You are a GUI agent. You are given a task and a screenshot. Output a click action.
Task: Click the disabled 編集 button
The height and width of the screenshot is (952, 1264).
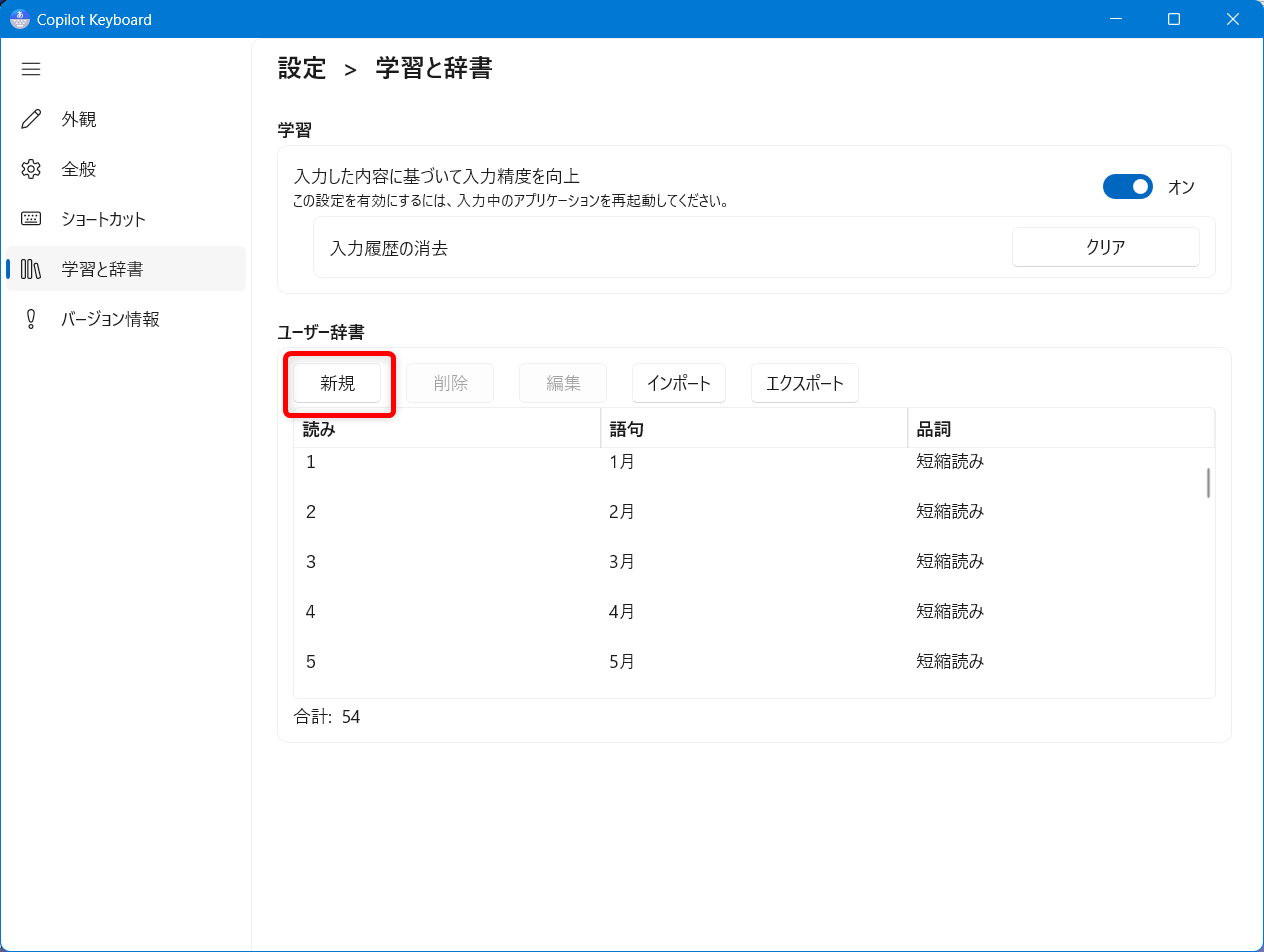point(564,383)
